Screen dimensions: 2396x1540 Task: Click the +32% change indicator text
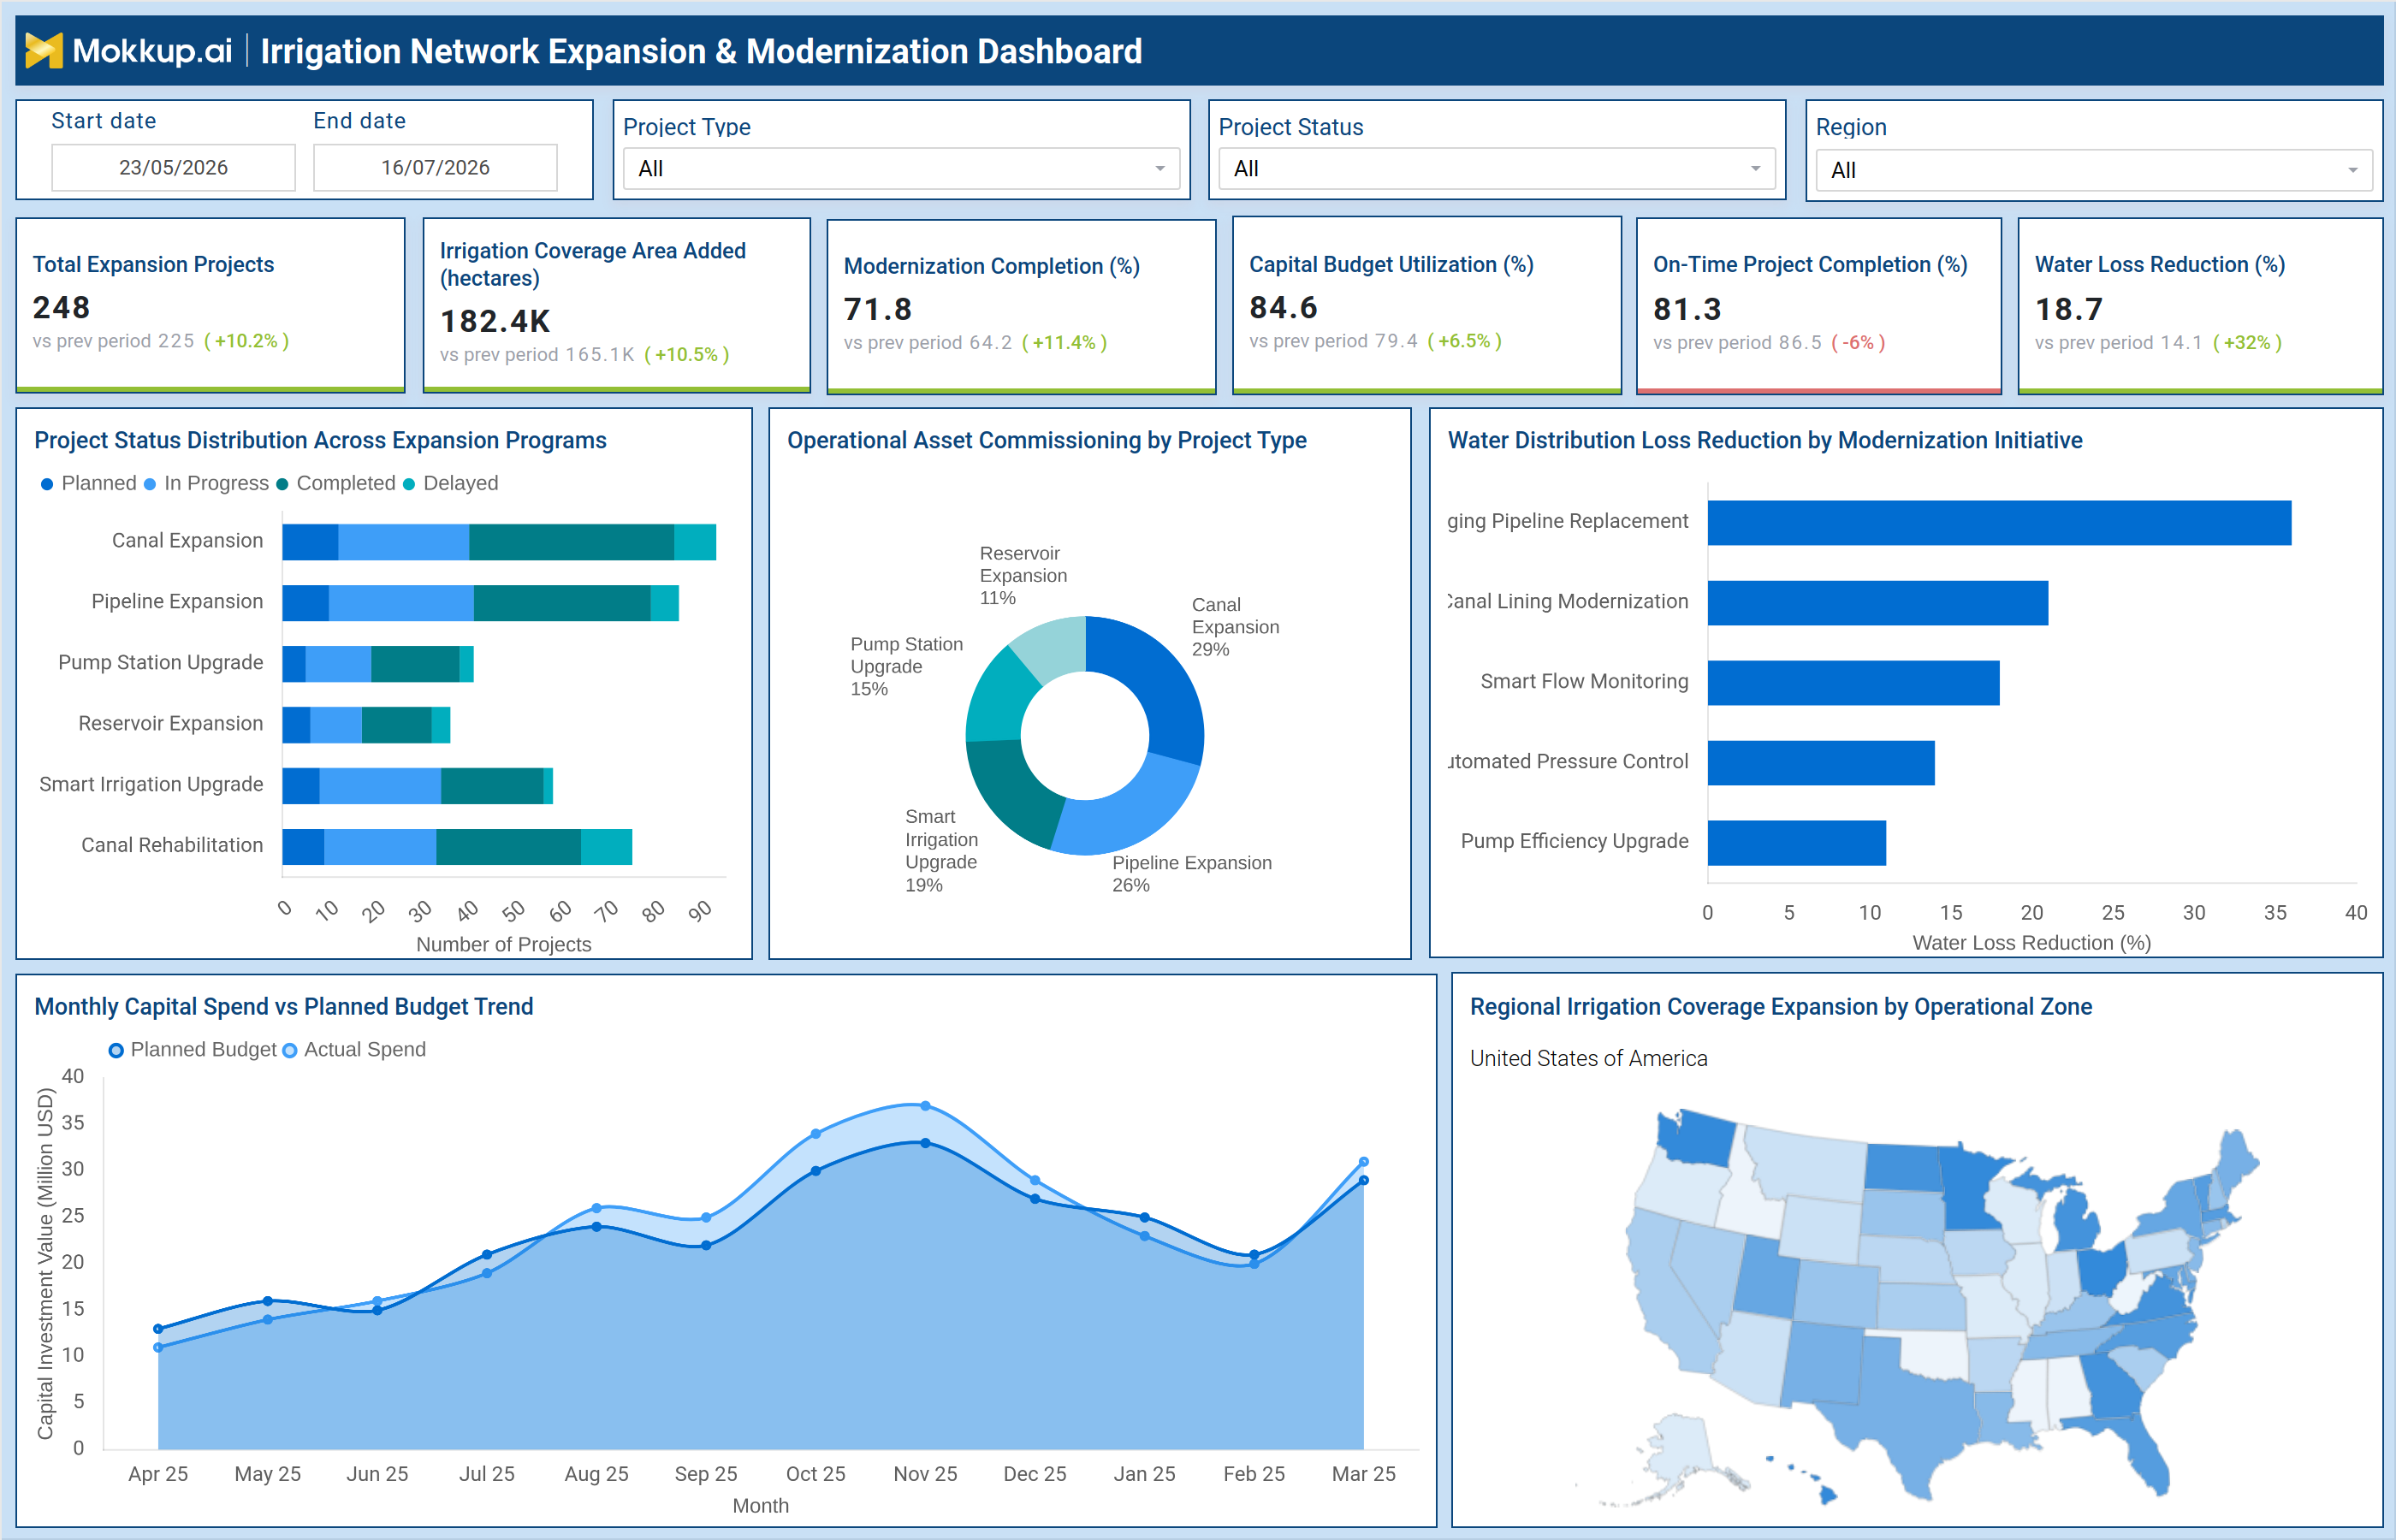(x=2247, y=343)
